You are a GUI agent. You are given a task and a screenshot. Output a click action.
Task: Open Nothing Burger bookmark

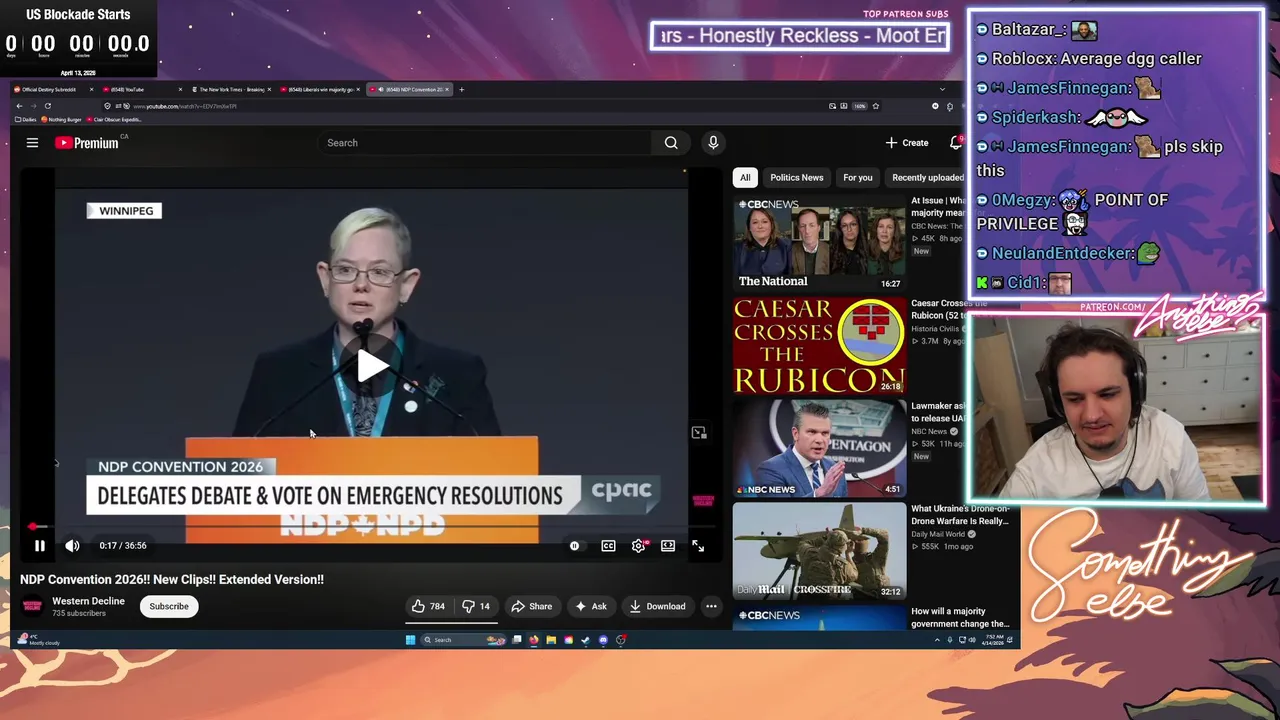click(x=62, y=119)
